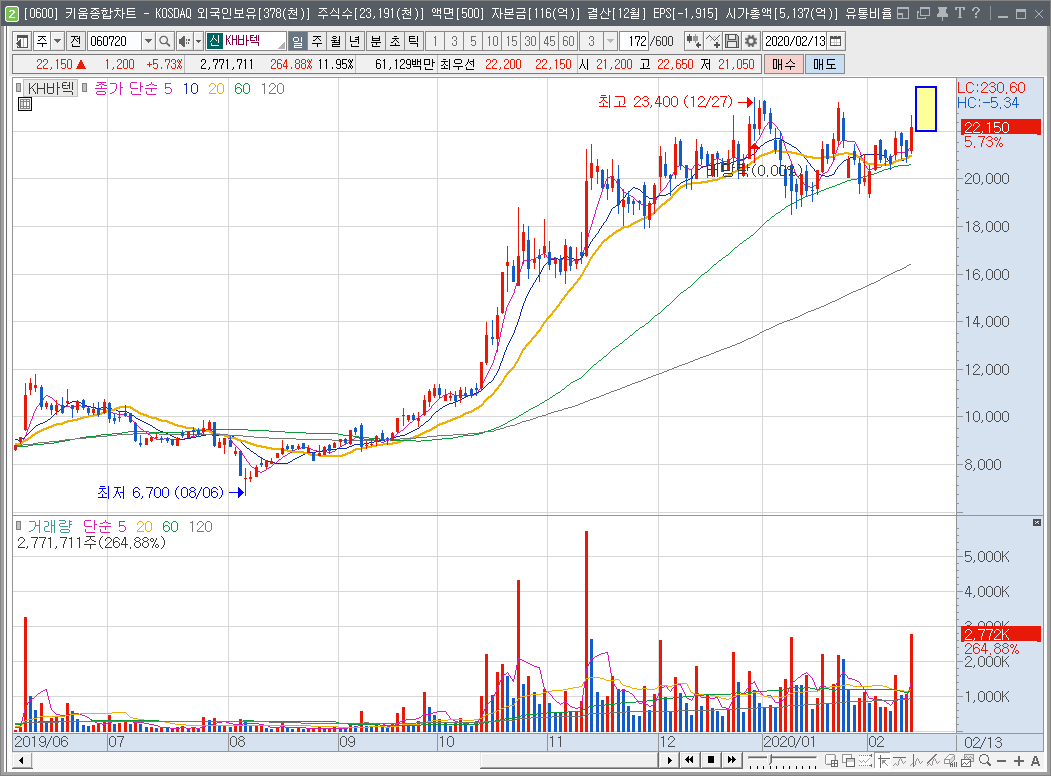Click the fast forward playback button
This screenshot has height=776, width=1051.
pyautogui.click(x=731, y=760)
